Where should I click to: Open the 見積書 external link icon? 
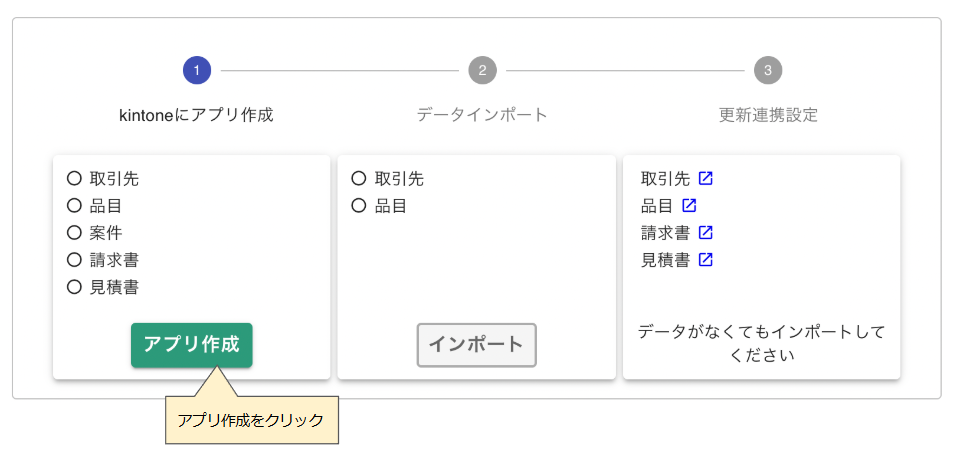[x=706, y=259]
